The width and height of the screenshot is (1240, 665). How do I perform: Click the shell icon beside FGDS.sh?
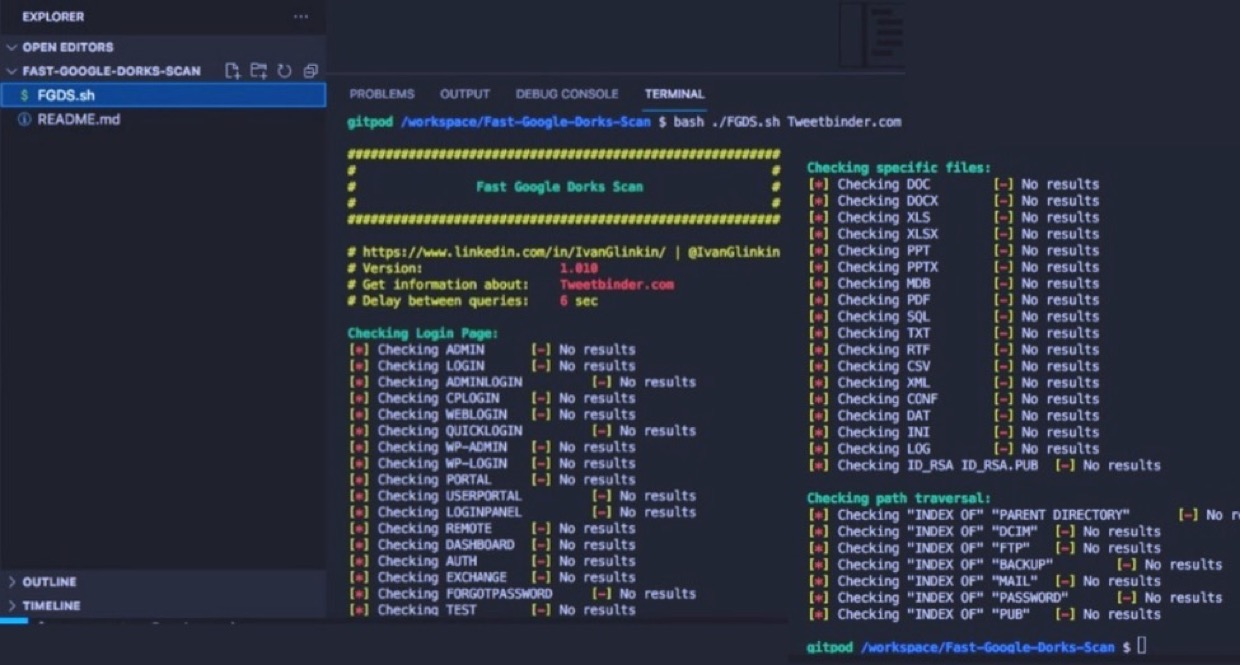(25, 95)
